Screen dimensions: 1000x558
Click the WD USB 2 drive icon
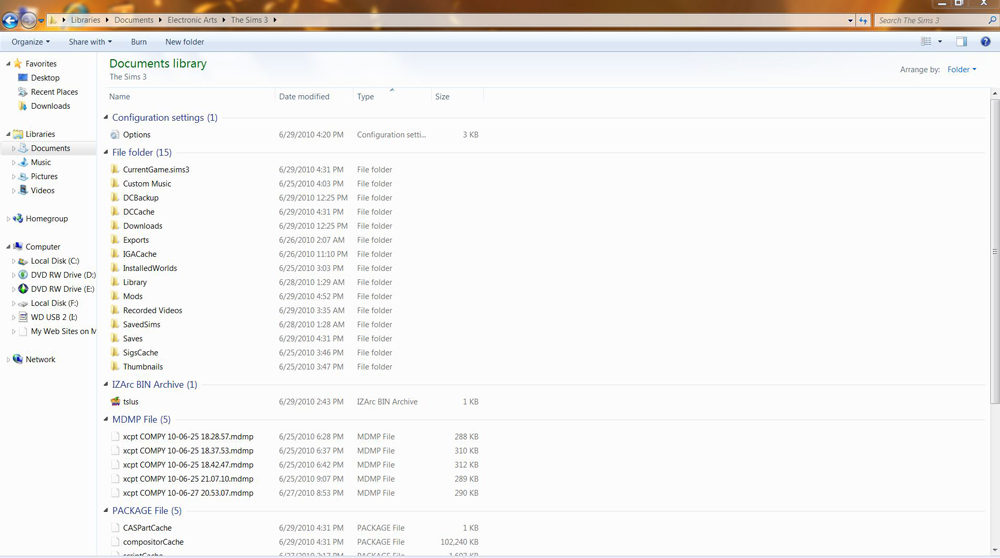23,317
